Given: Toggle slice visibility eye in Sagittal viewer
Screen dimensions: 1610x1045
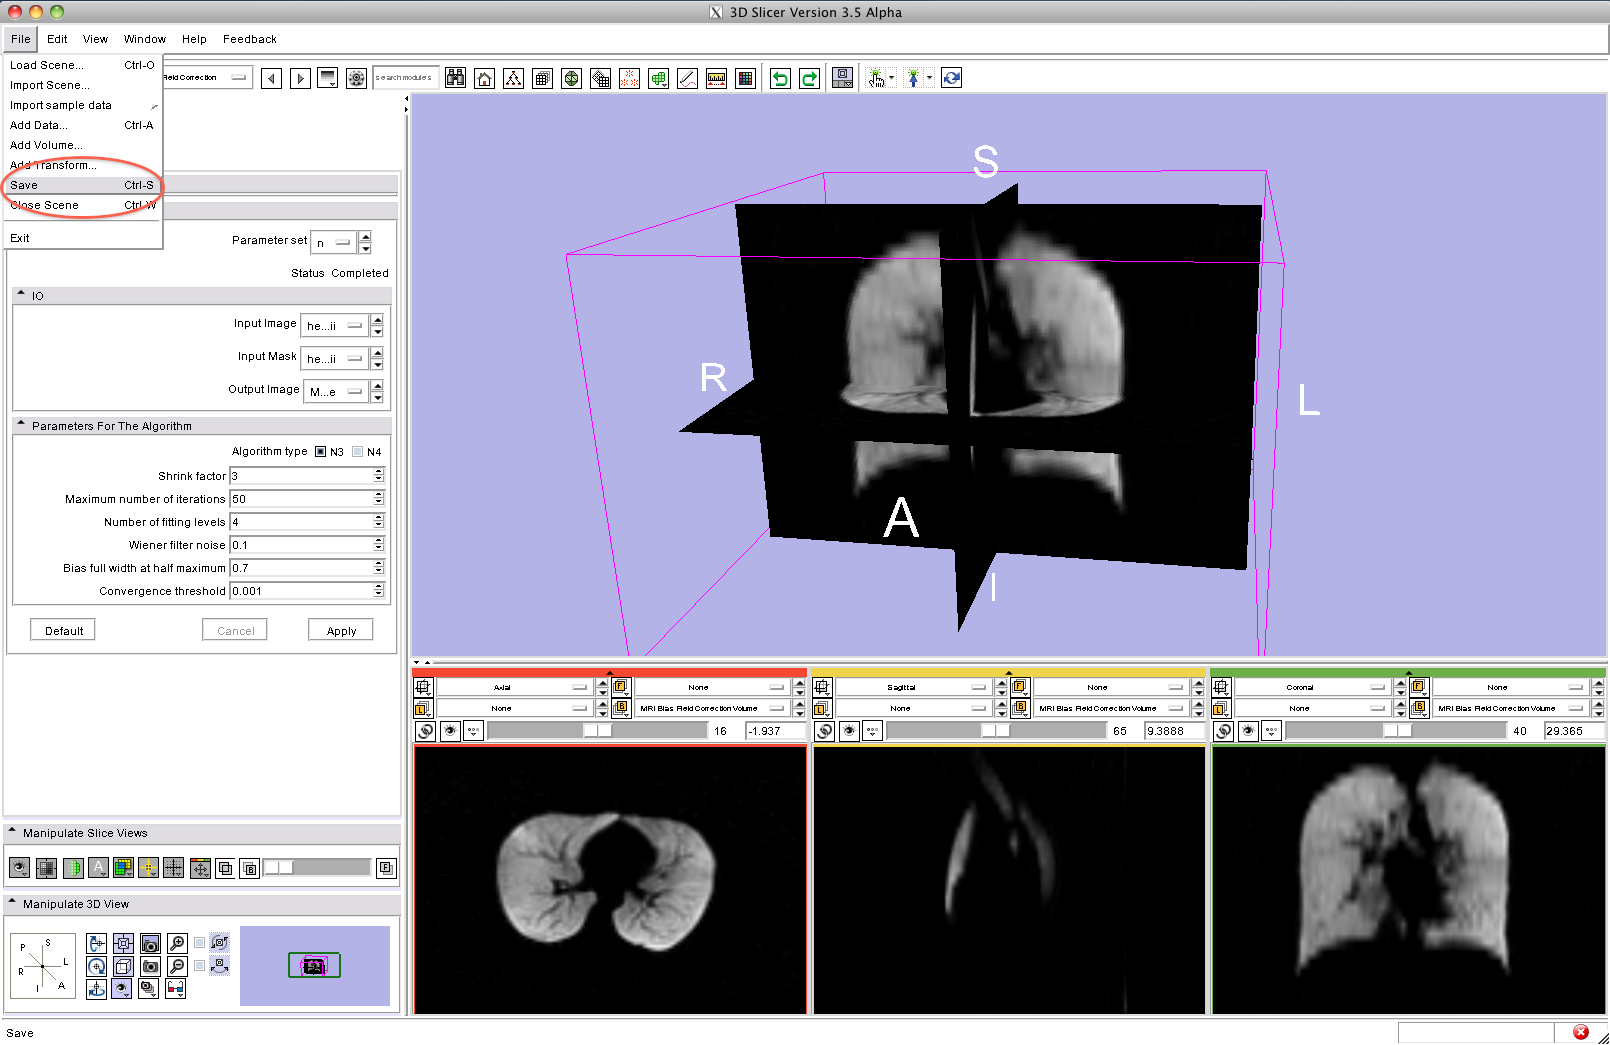Looking at the screenshot, I should (x=849, y=731).
